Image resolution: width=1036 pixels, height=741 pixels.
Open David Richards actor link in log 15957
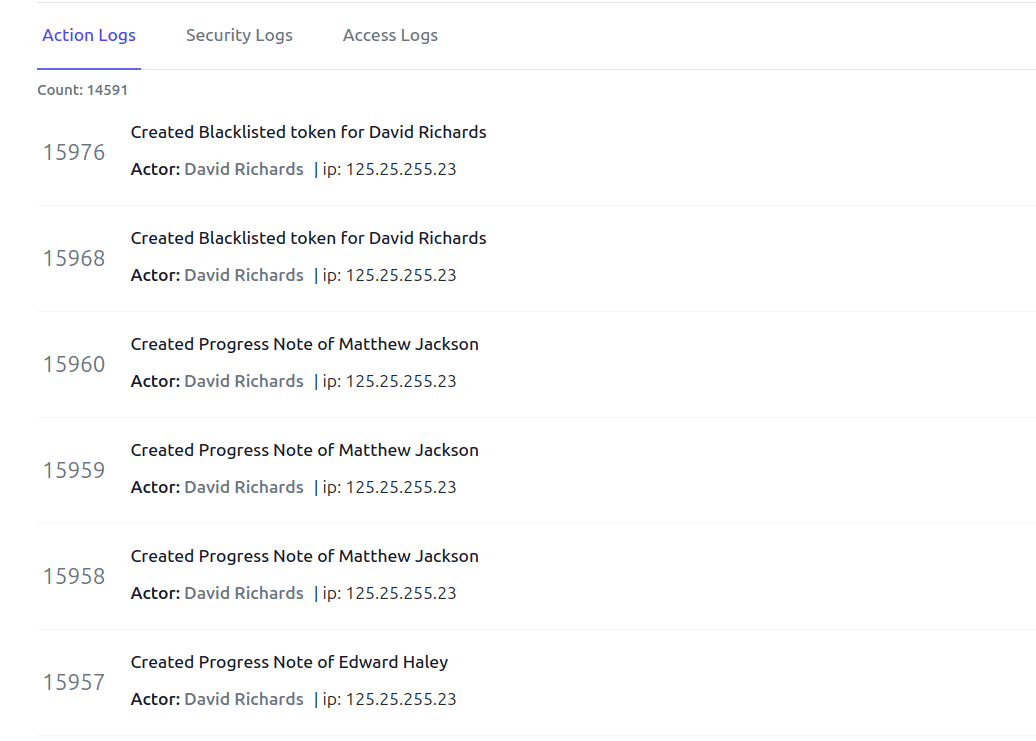tap(244, 699)
